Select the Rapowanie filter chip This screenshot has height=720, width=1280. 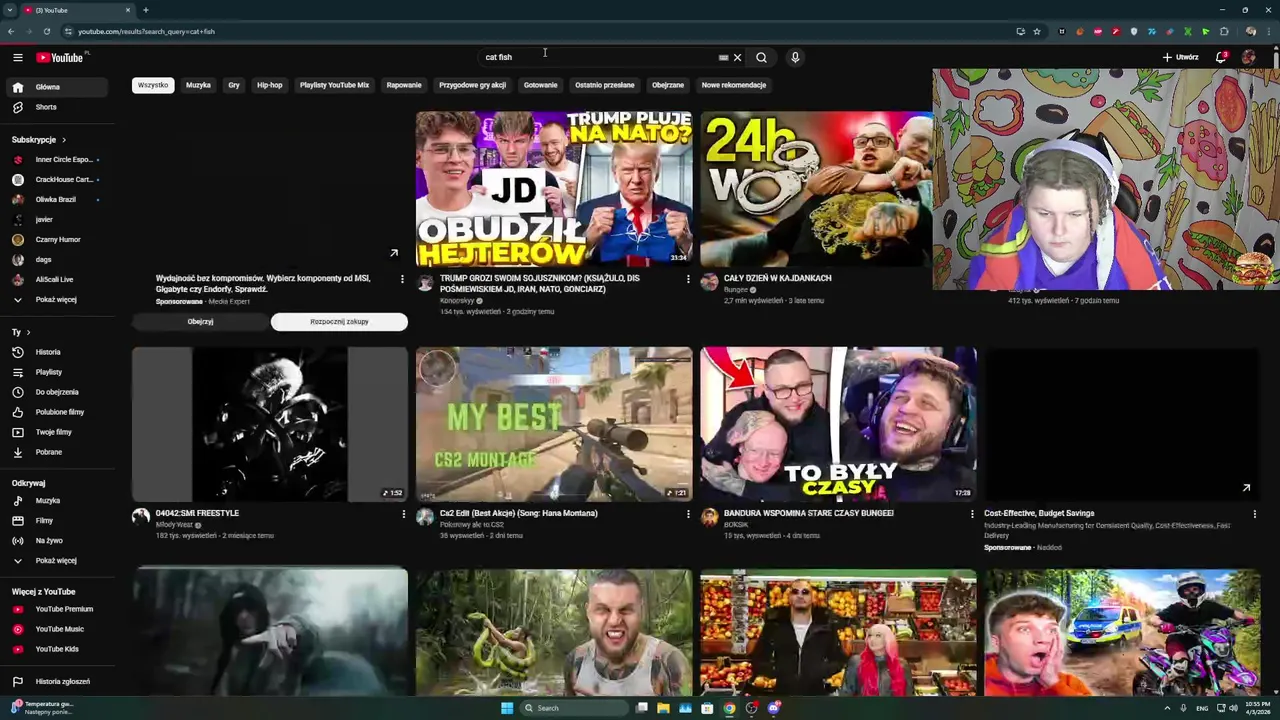[404, 85]
